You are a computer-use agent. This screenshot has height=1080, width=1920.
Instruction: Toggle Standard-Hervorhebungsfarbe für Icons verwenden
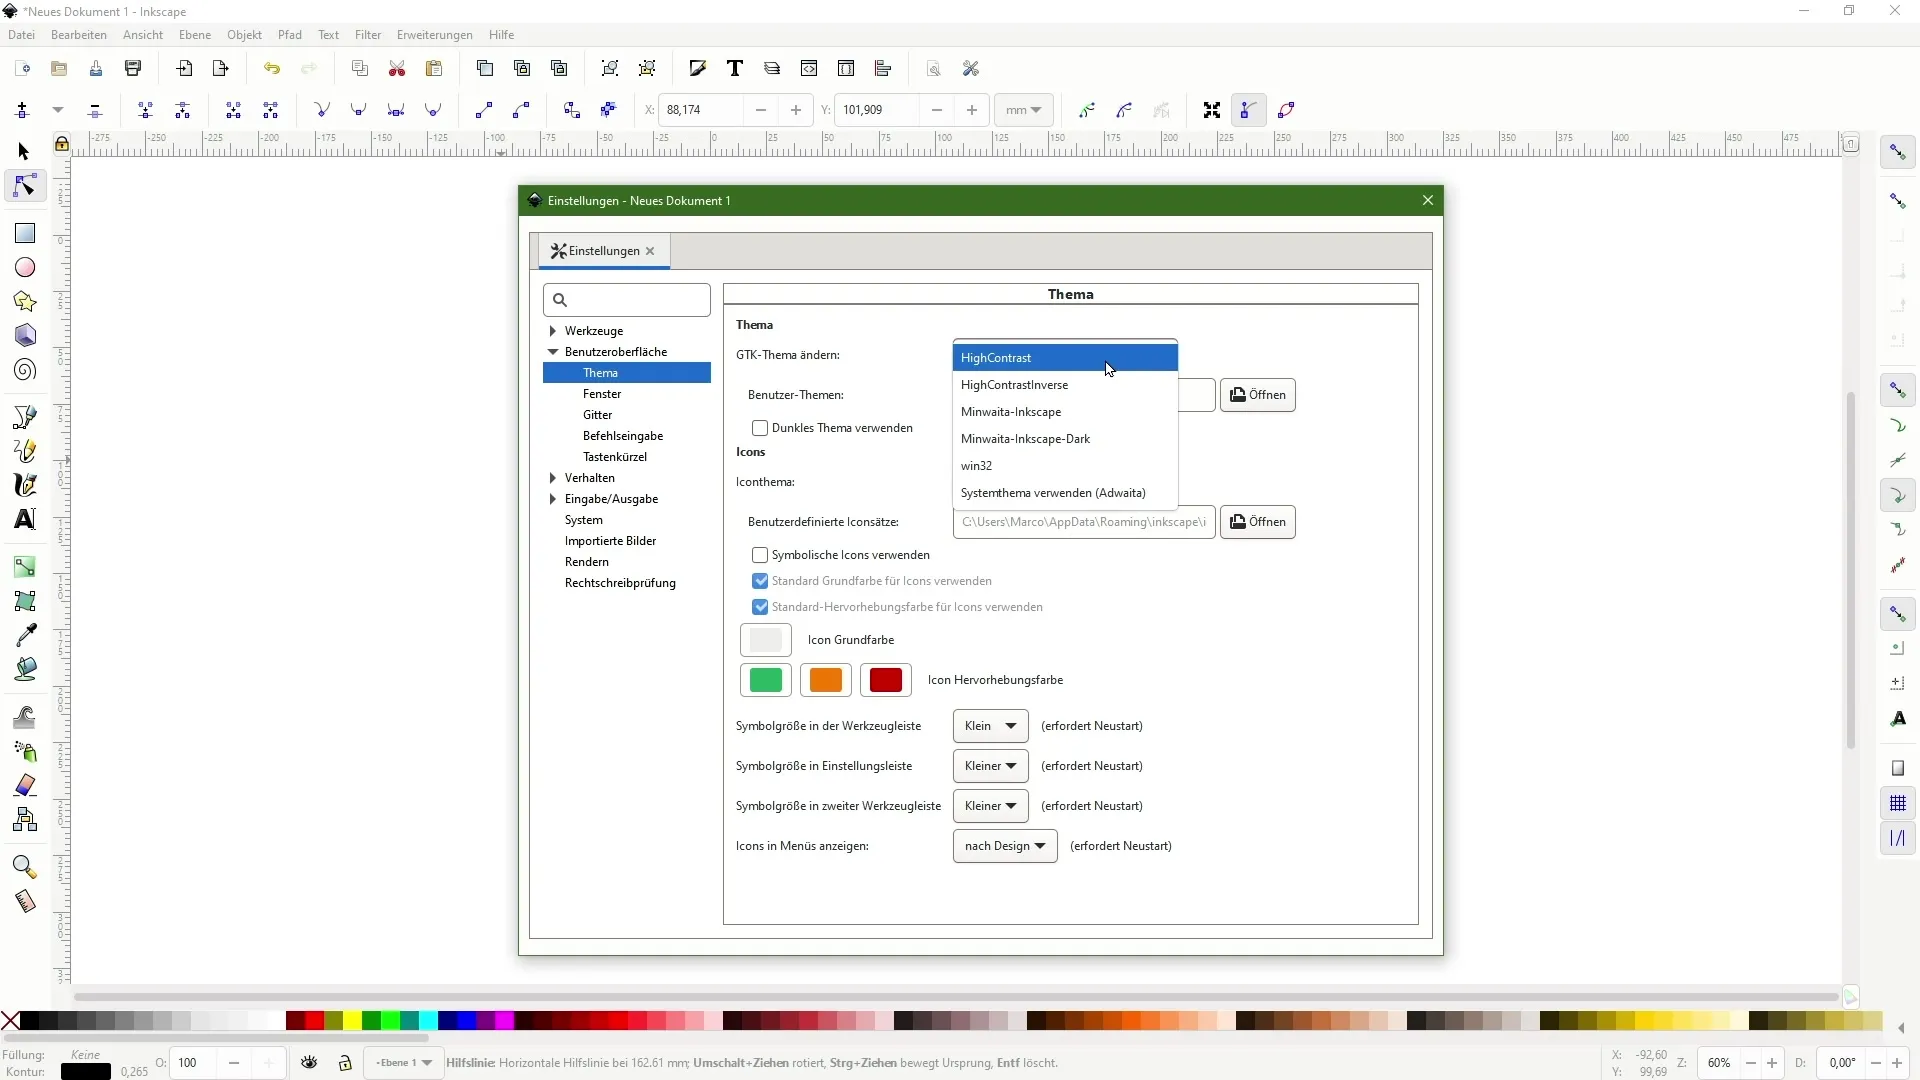[760, 607]
